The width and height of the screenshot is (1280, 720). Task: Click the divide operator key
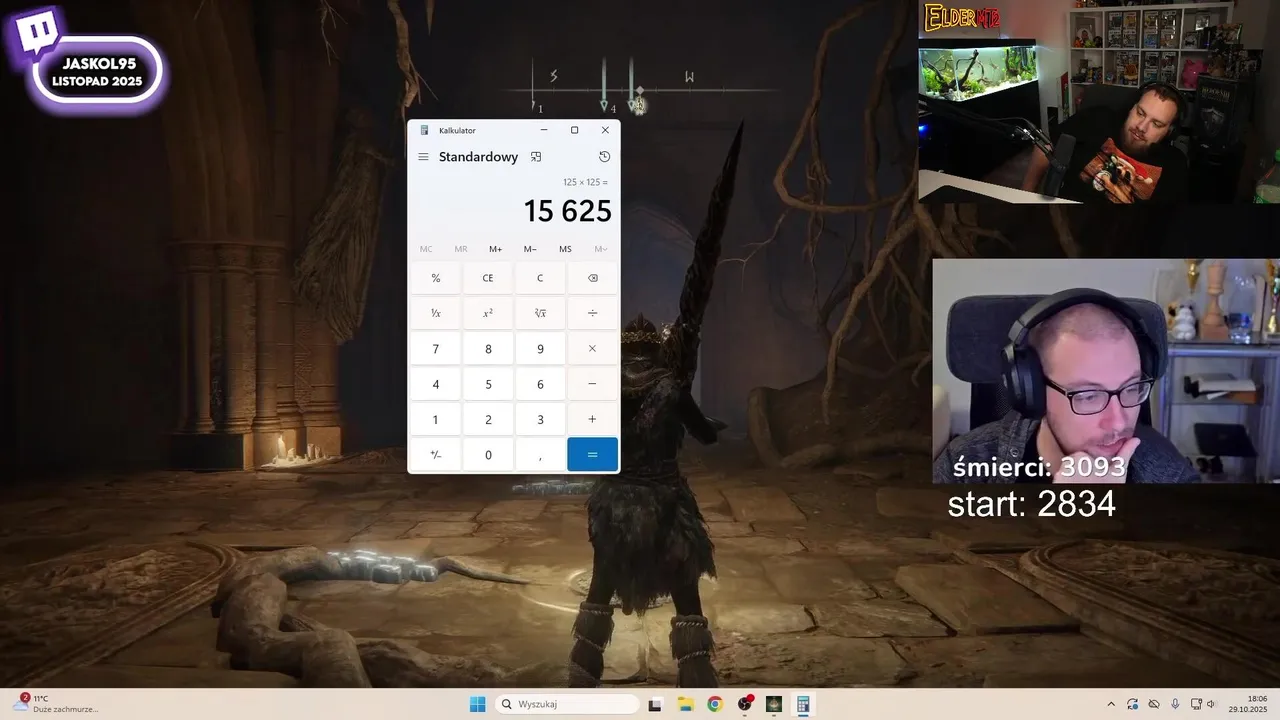[x=592, y=313]
